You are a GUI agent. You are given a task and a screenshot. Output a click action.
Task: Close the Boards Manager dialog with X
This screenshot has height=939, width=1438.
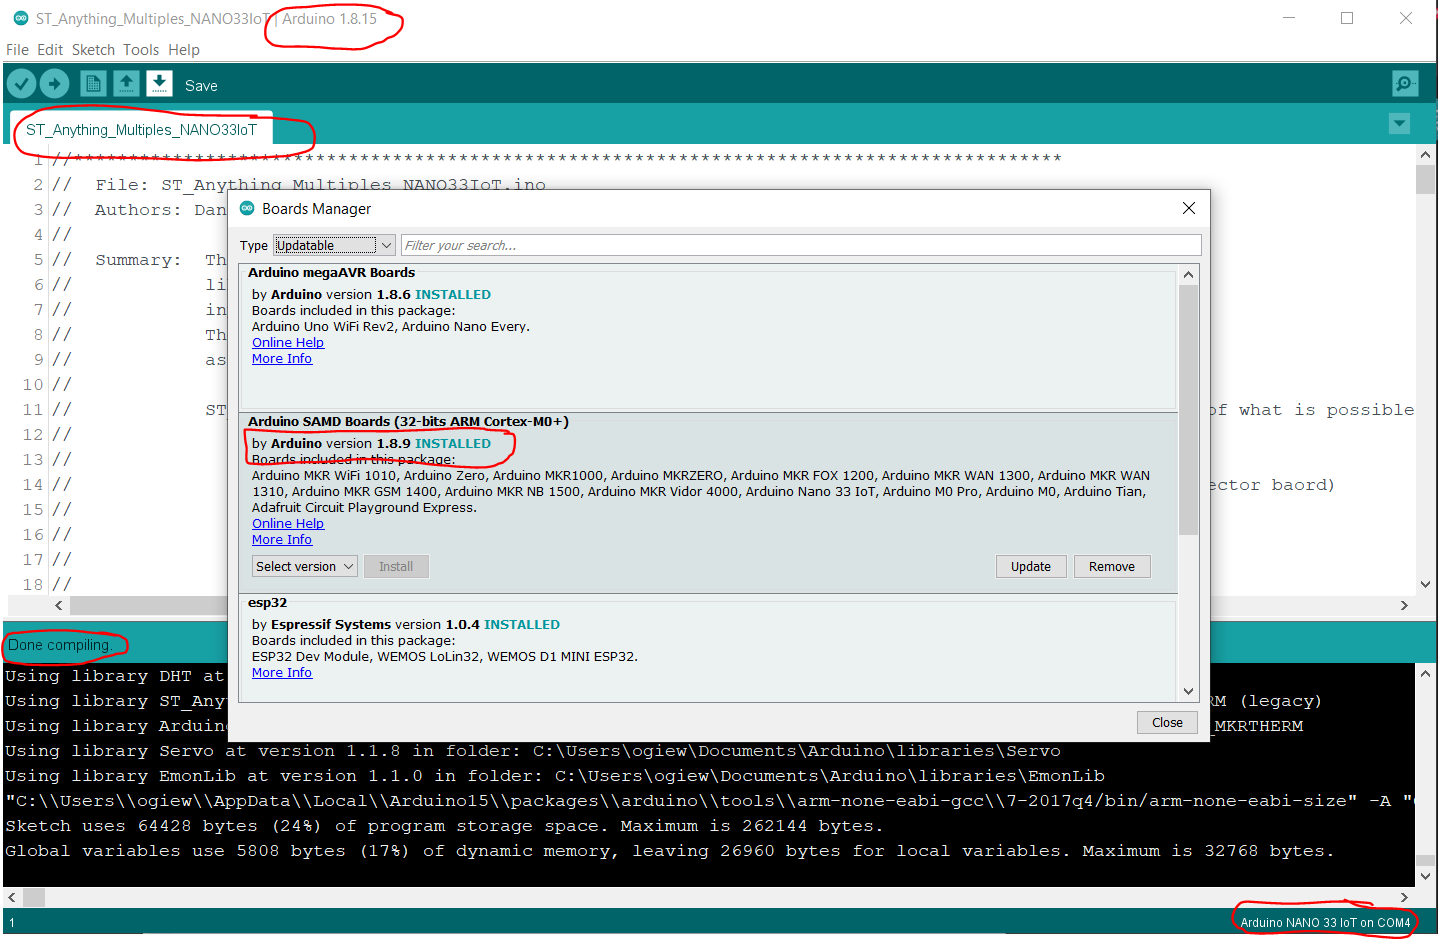(x=1189, y=208)
